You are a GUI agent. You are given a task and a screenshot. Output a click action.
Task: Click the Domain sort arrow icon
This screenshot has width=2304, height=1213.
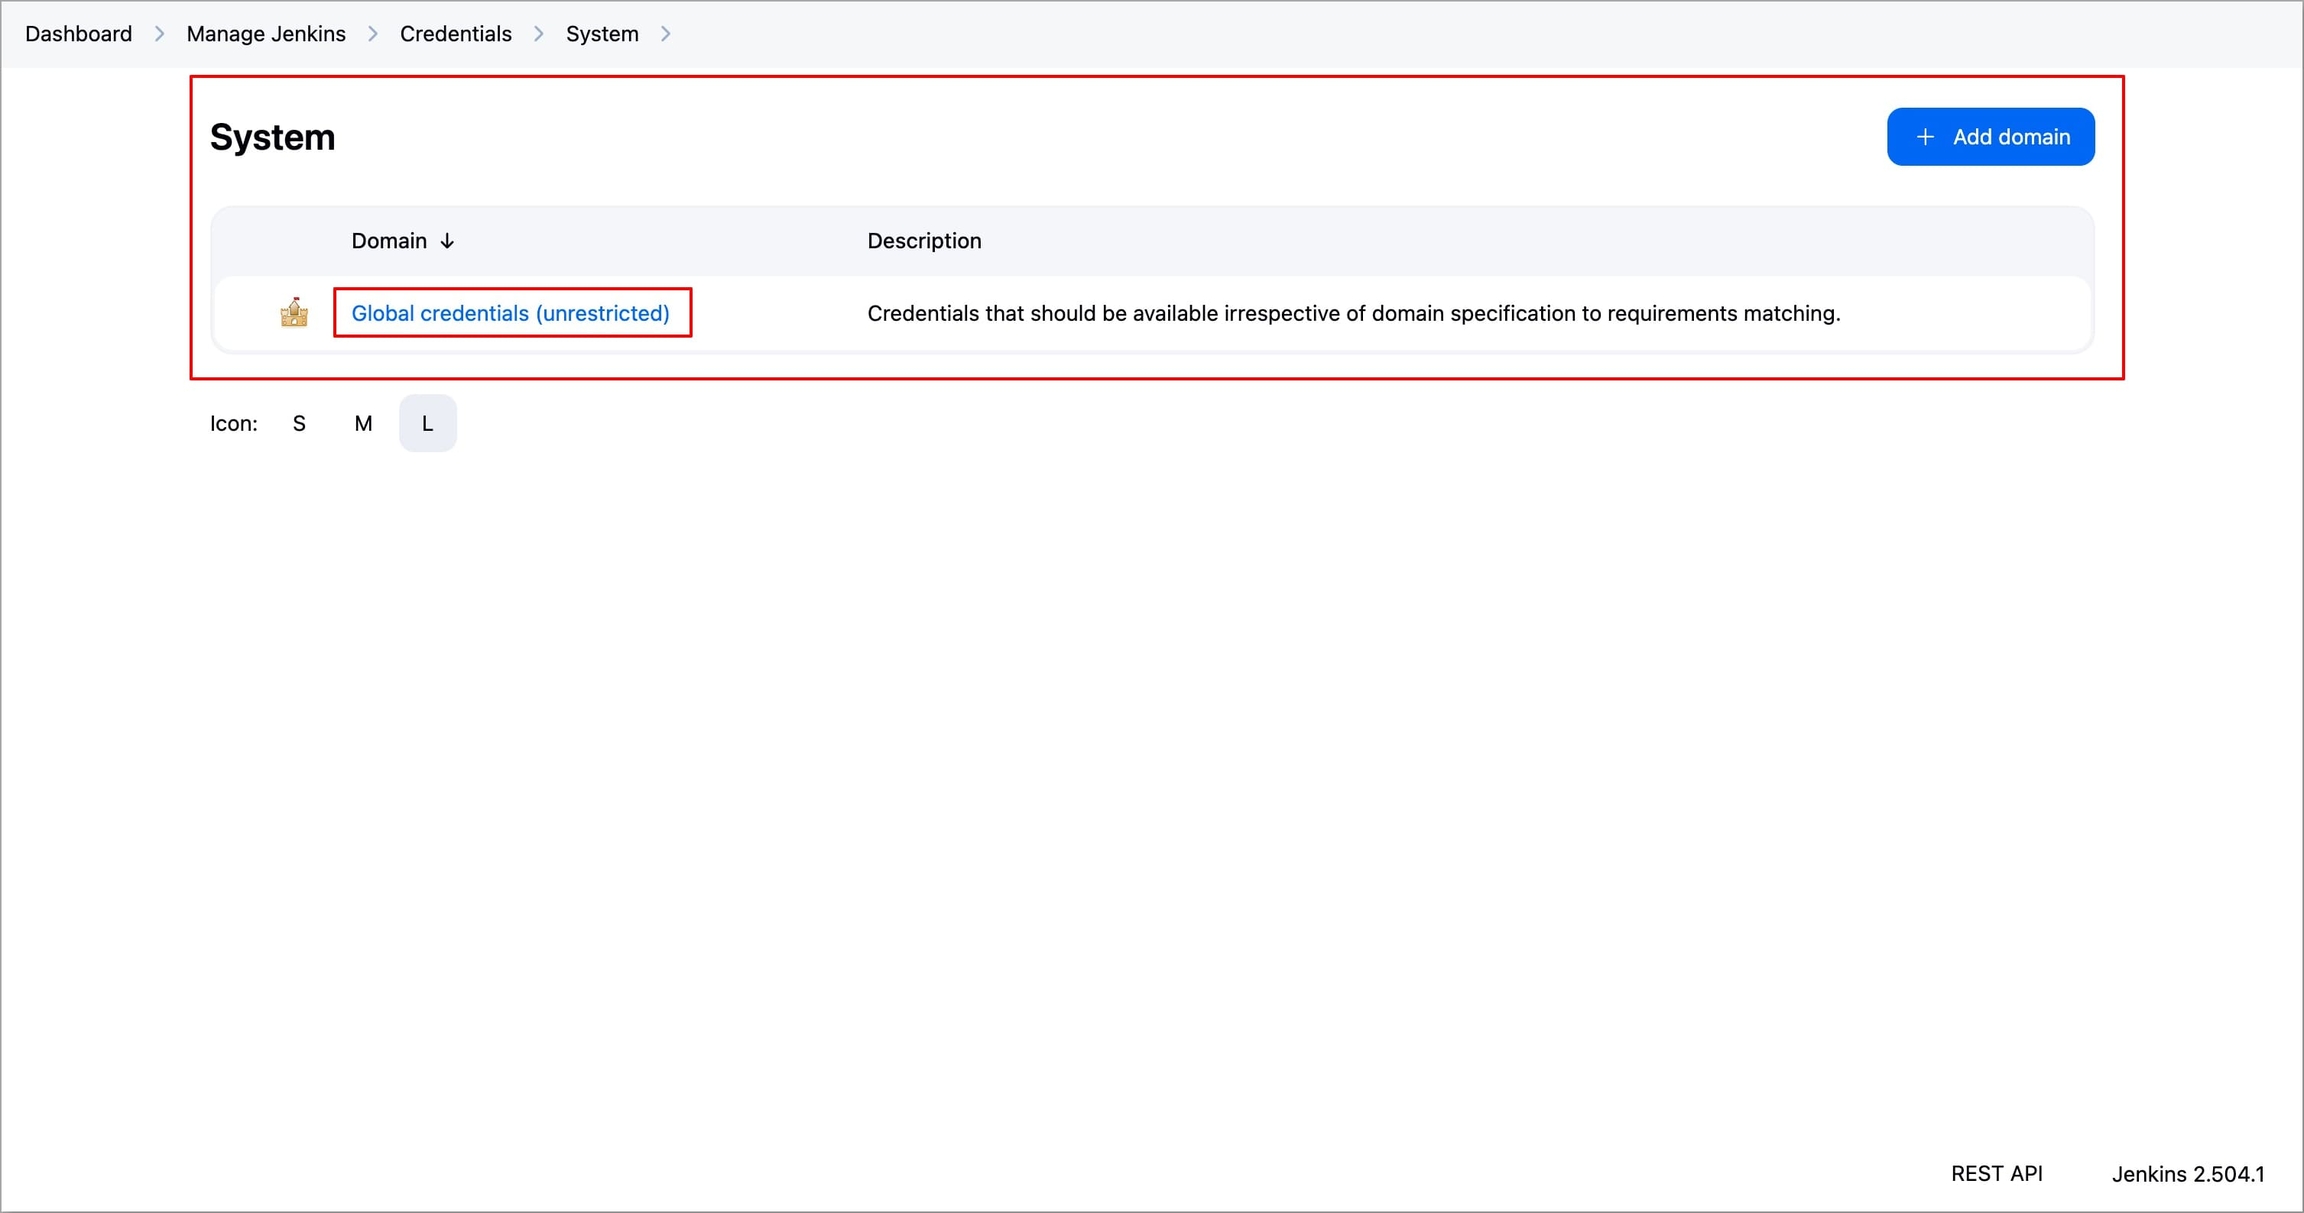[x=447, y=241]
